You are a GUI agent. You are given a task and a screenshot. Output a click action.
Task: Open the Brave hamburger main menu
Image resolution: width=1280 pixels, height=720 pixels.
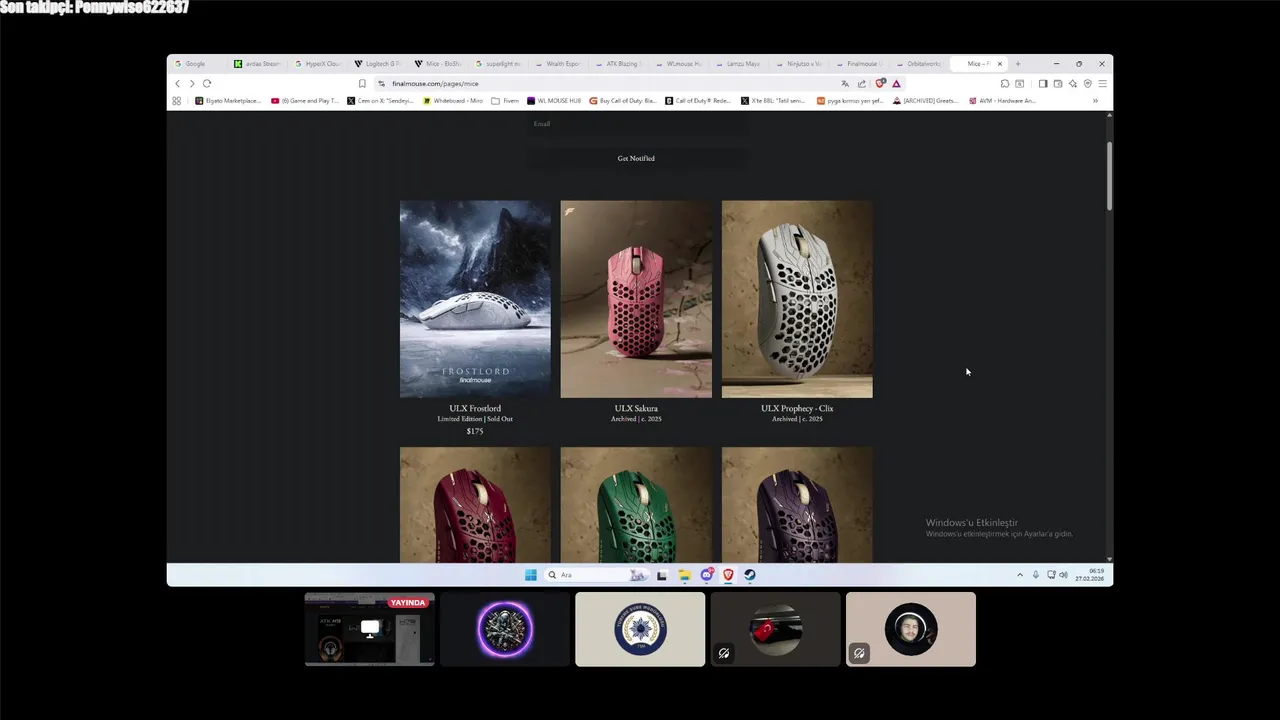pyautogui.click(x=1102, y=84)
